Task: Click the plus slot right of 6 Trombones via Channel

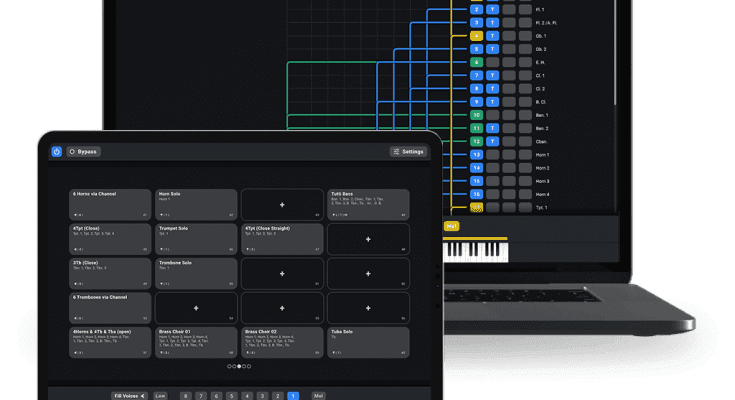Action: pos(195,307)
